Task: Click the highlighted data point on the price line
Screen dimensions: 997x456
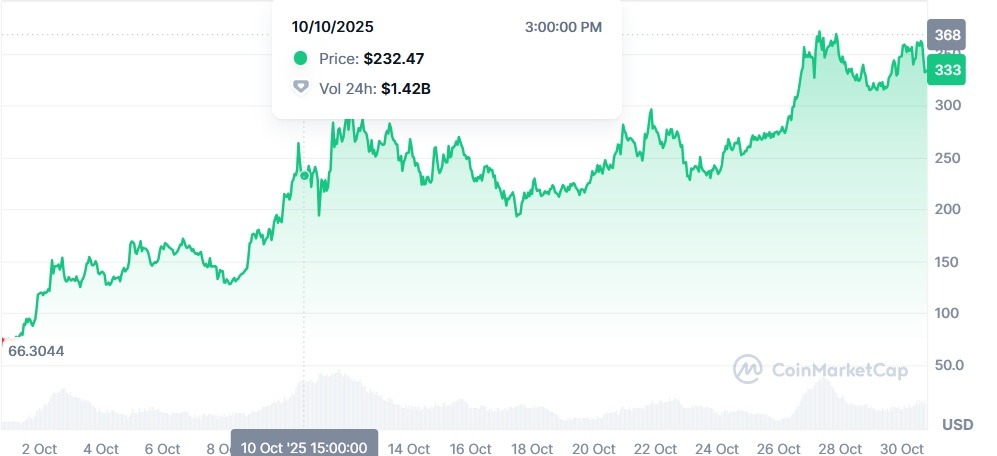Action: point(305,176)
